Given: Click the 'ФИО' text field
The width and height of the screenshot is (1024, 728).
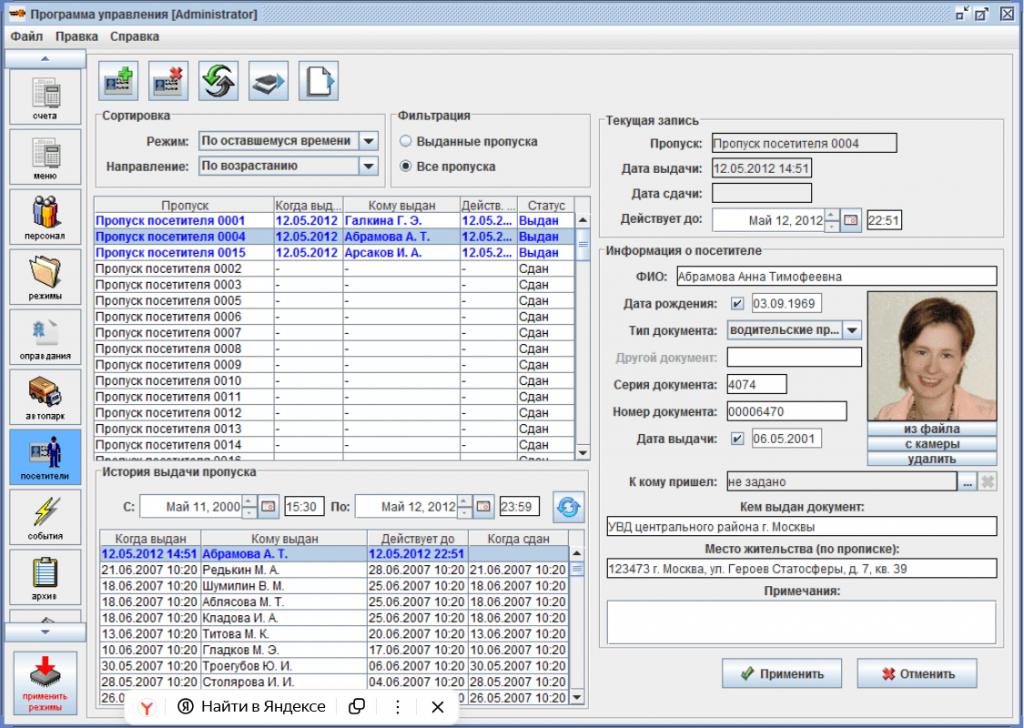Looking at the screenshot, I should click(836, 276).
